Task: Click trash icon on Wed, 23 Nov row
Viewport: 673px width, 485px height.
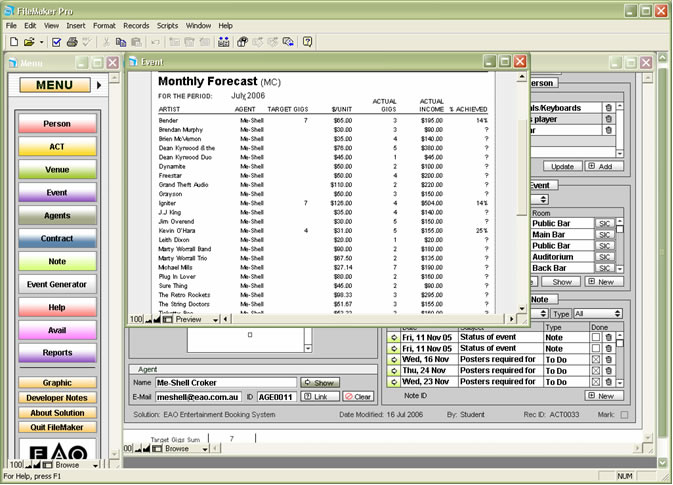Action: pyautogui.click(x=608, y=382)
